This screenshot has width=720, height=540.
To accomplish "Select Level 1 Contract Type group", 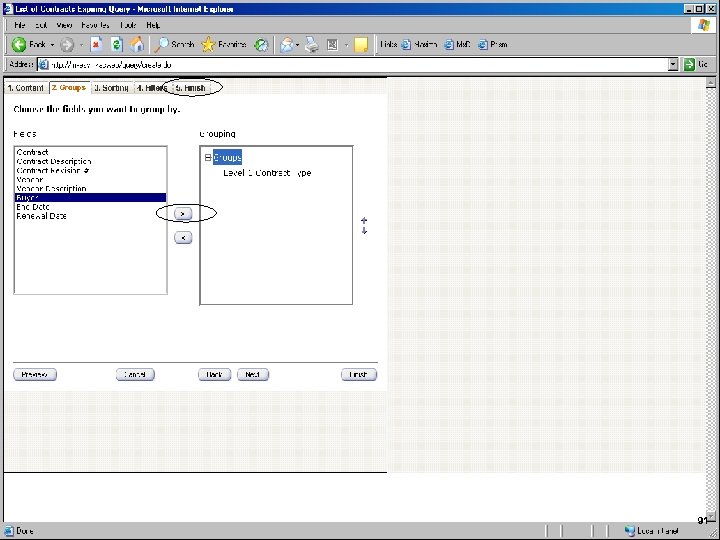I will [x=267, y=173].
